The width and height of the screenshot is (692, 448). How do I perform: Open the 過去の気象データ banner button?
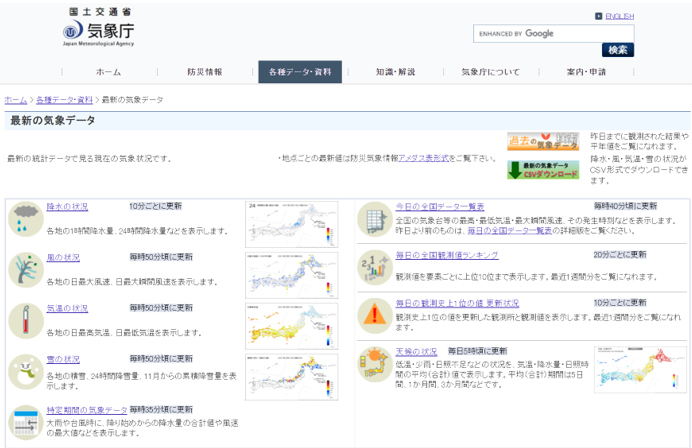[543, 141]
